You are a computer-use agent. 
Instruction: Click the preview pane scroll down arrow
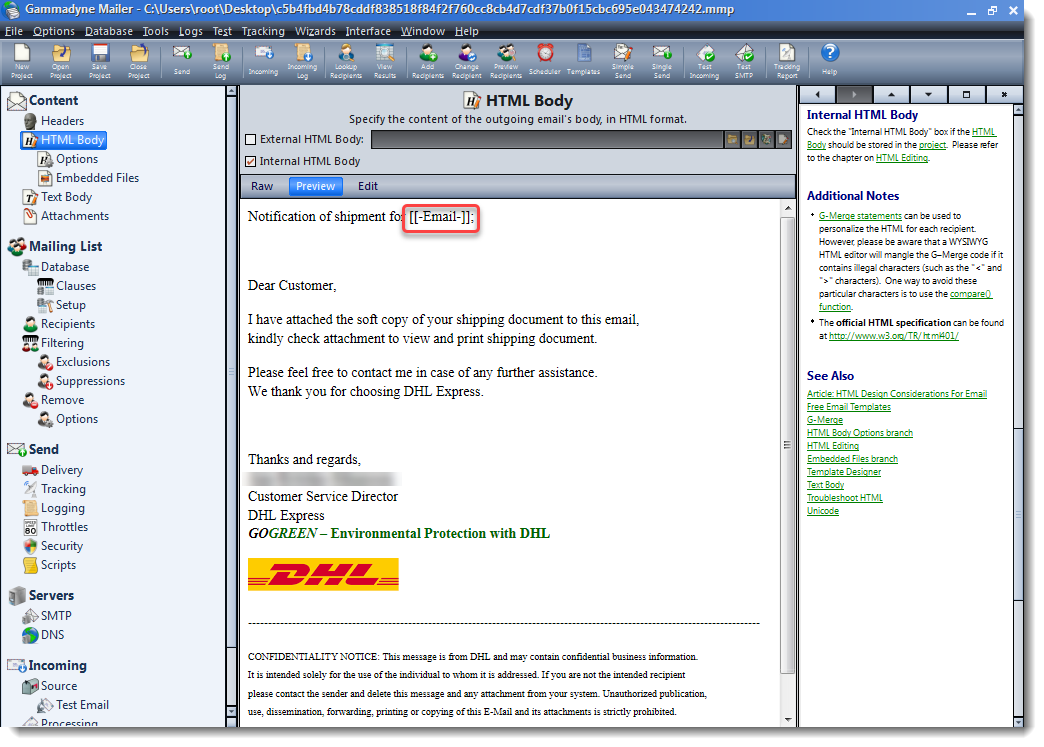click(x=788, y=720)
